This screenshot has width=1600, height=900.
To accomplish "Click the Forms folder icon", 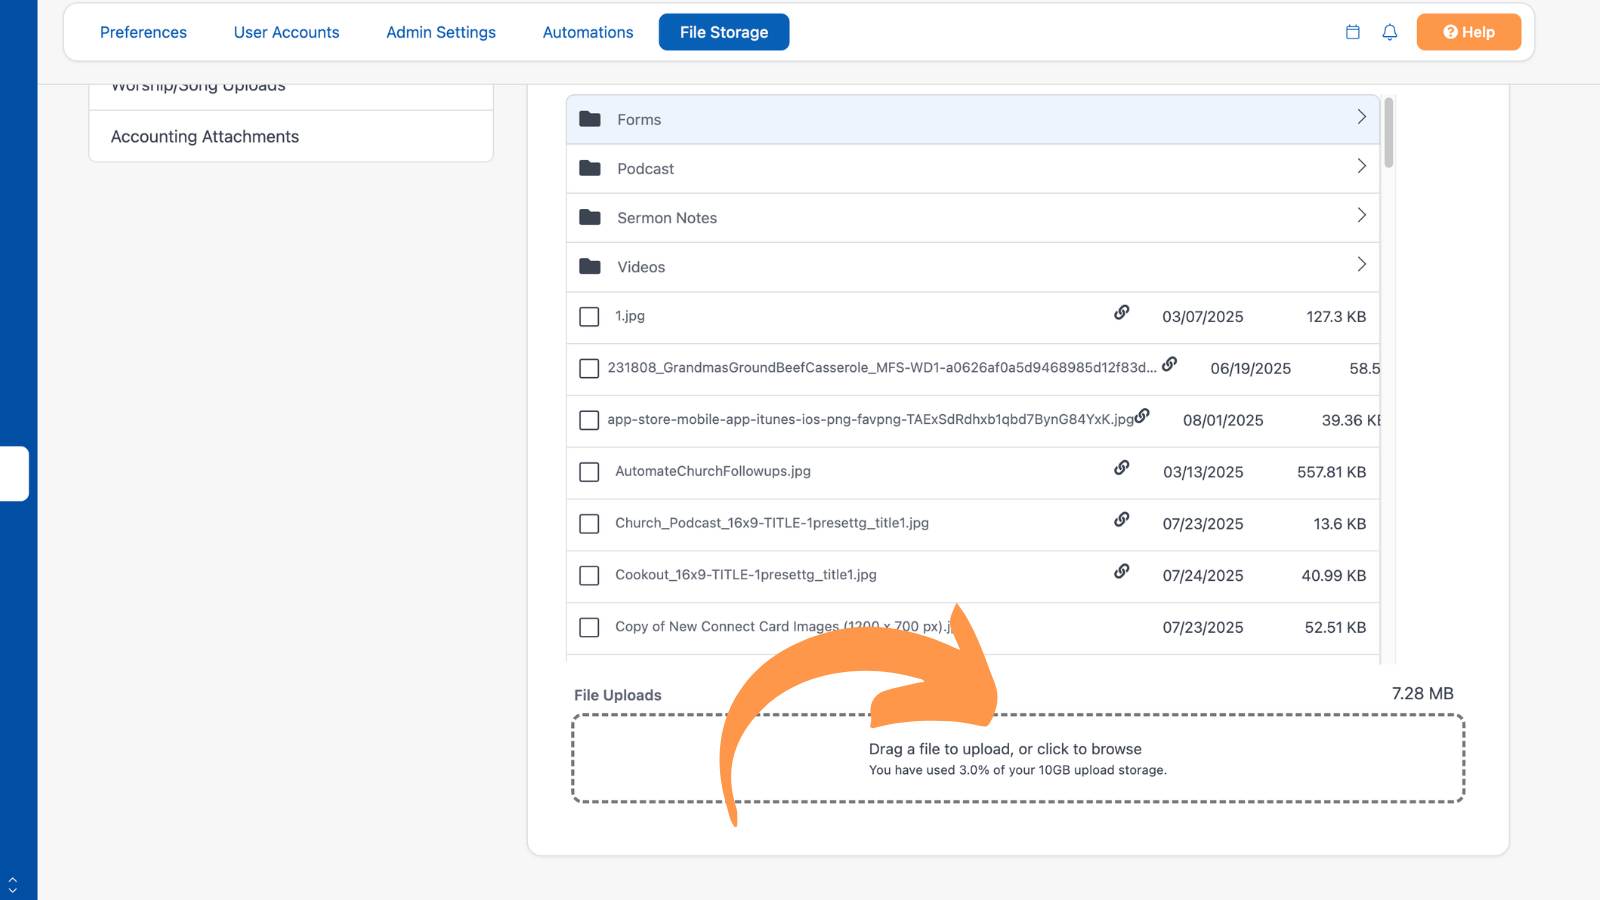I will coord(590,119).
